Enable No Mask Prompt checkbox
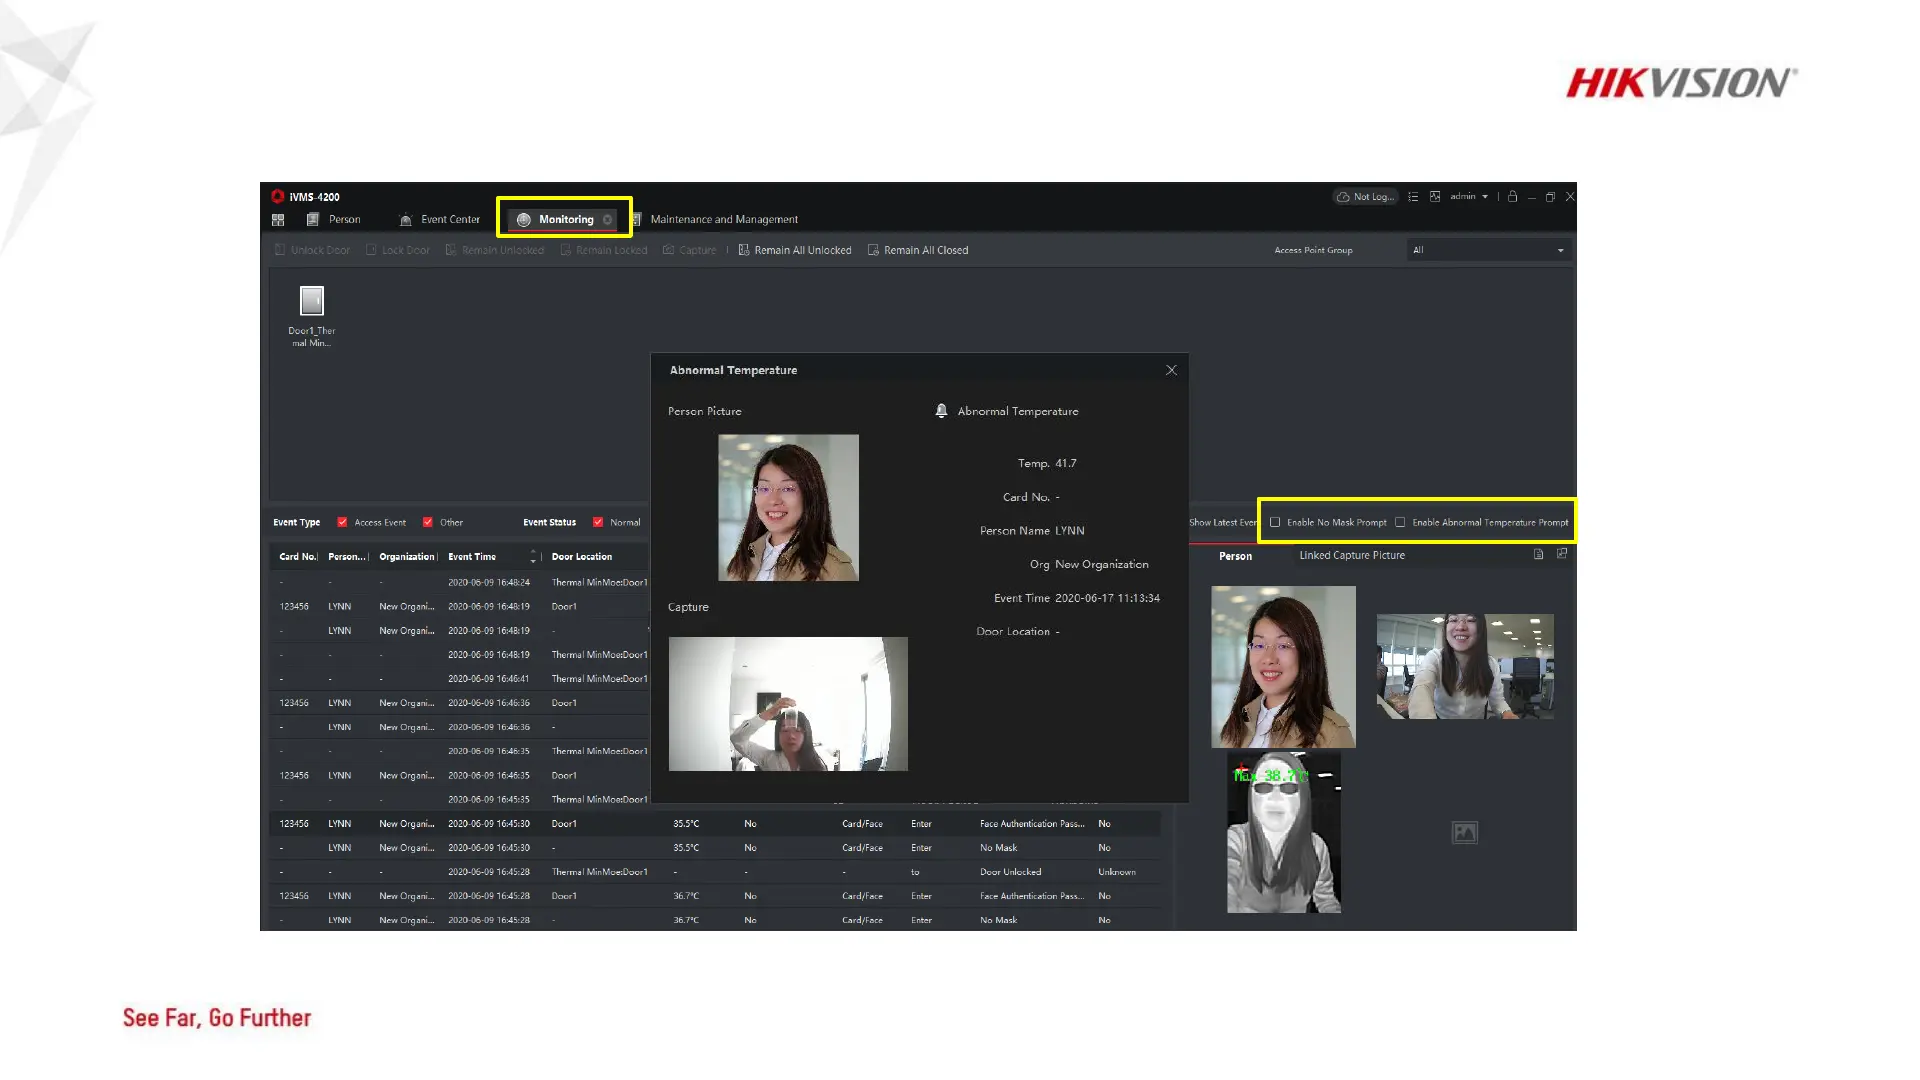The image size is (1920, 1080). click(x=1275, y=522)
